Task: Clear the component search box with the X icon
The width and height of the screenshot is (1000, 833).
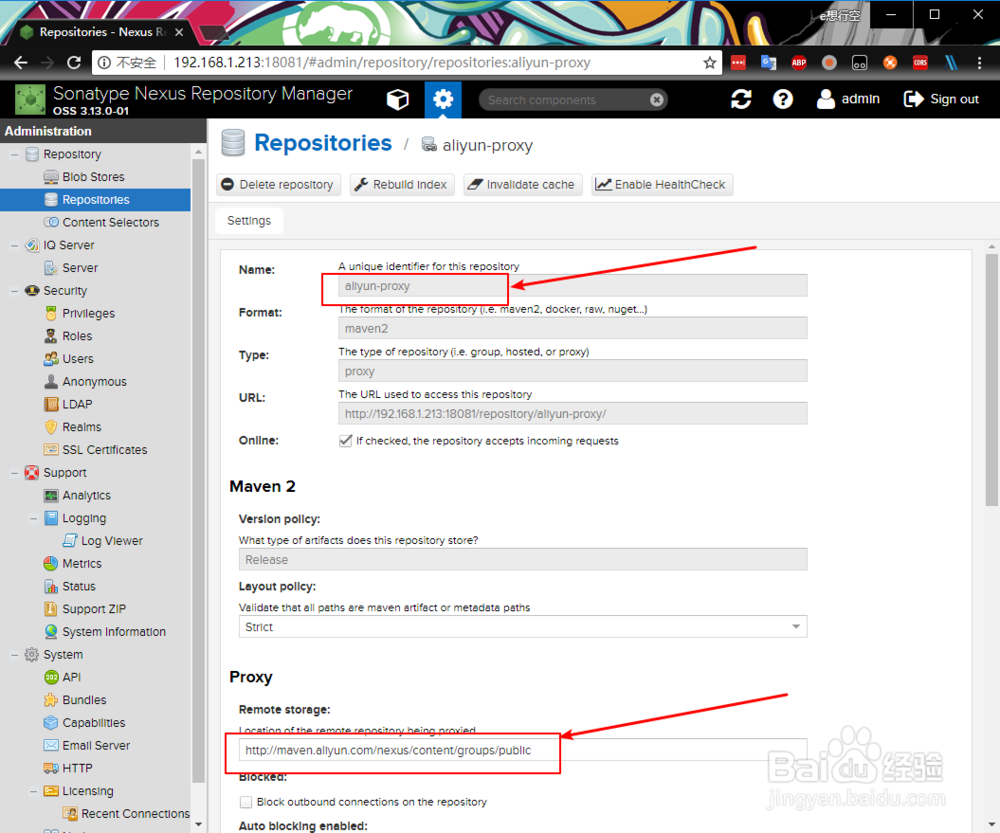Action: [x=656, y=100]
